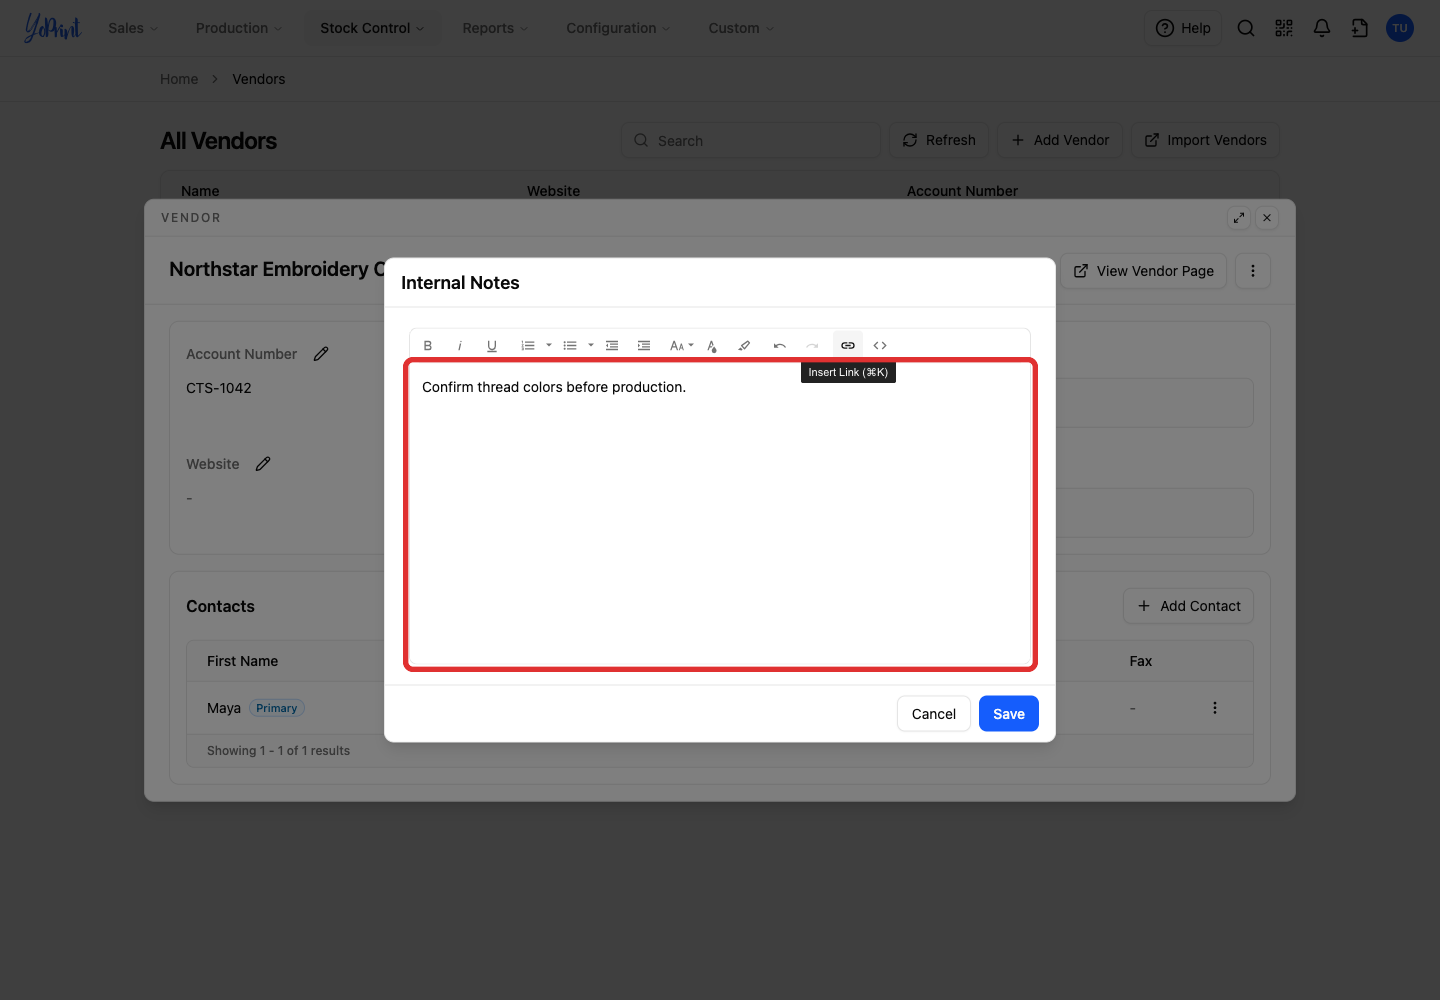Increase indent in the notes editor

pos(644,345)
